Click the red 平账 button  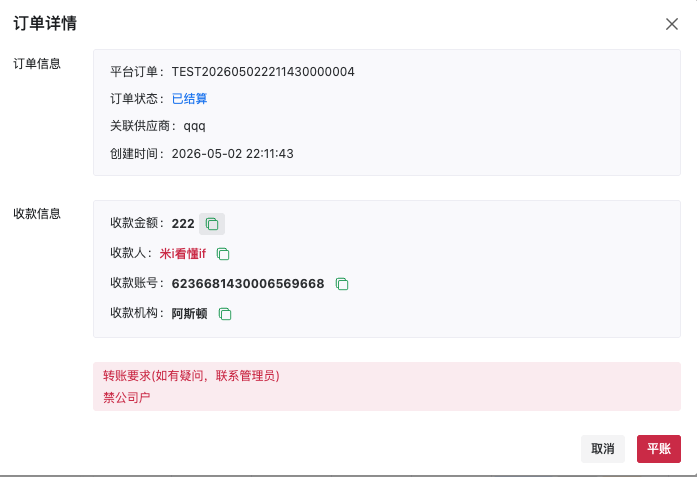click(x=659, y=449)
